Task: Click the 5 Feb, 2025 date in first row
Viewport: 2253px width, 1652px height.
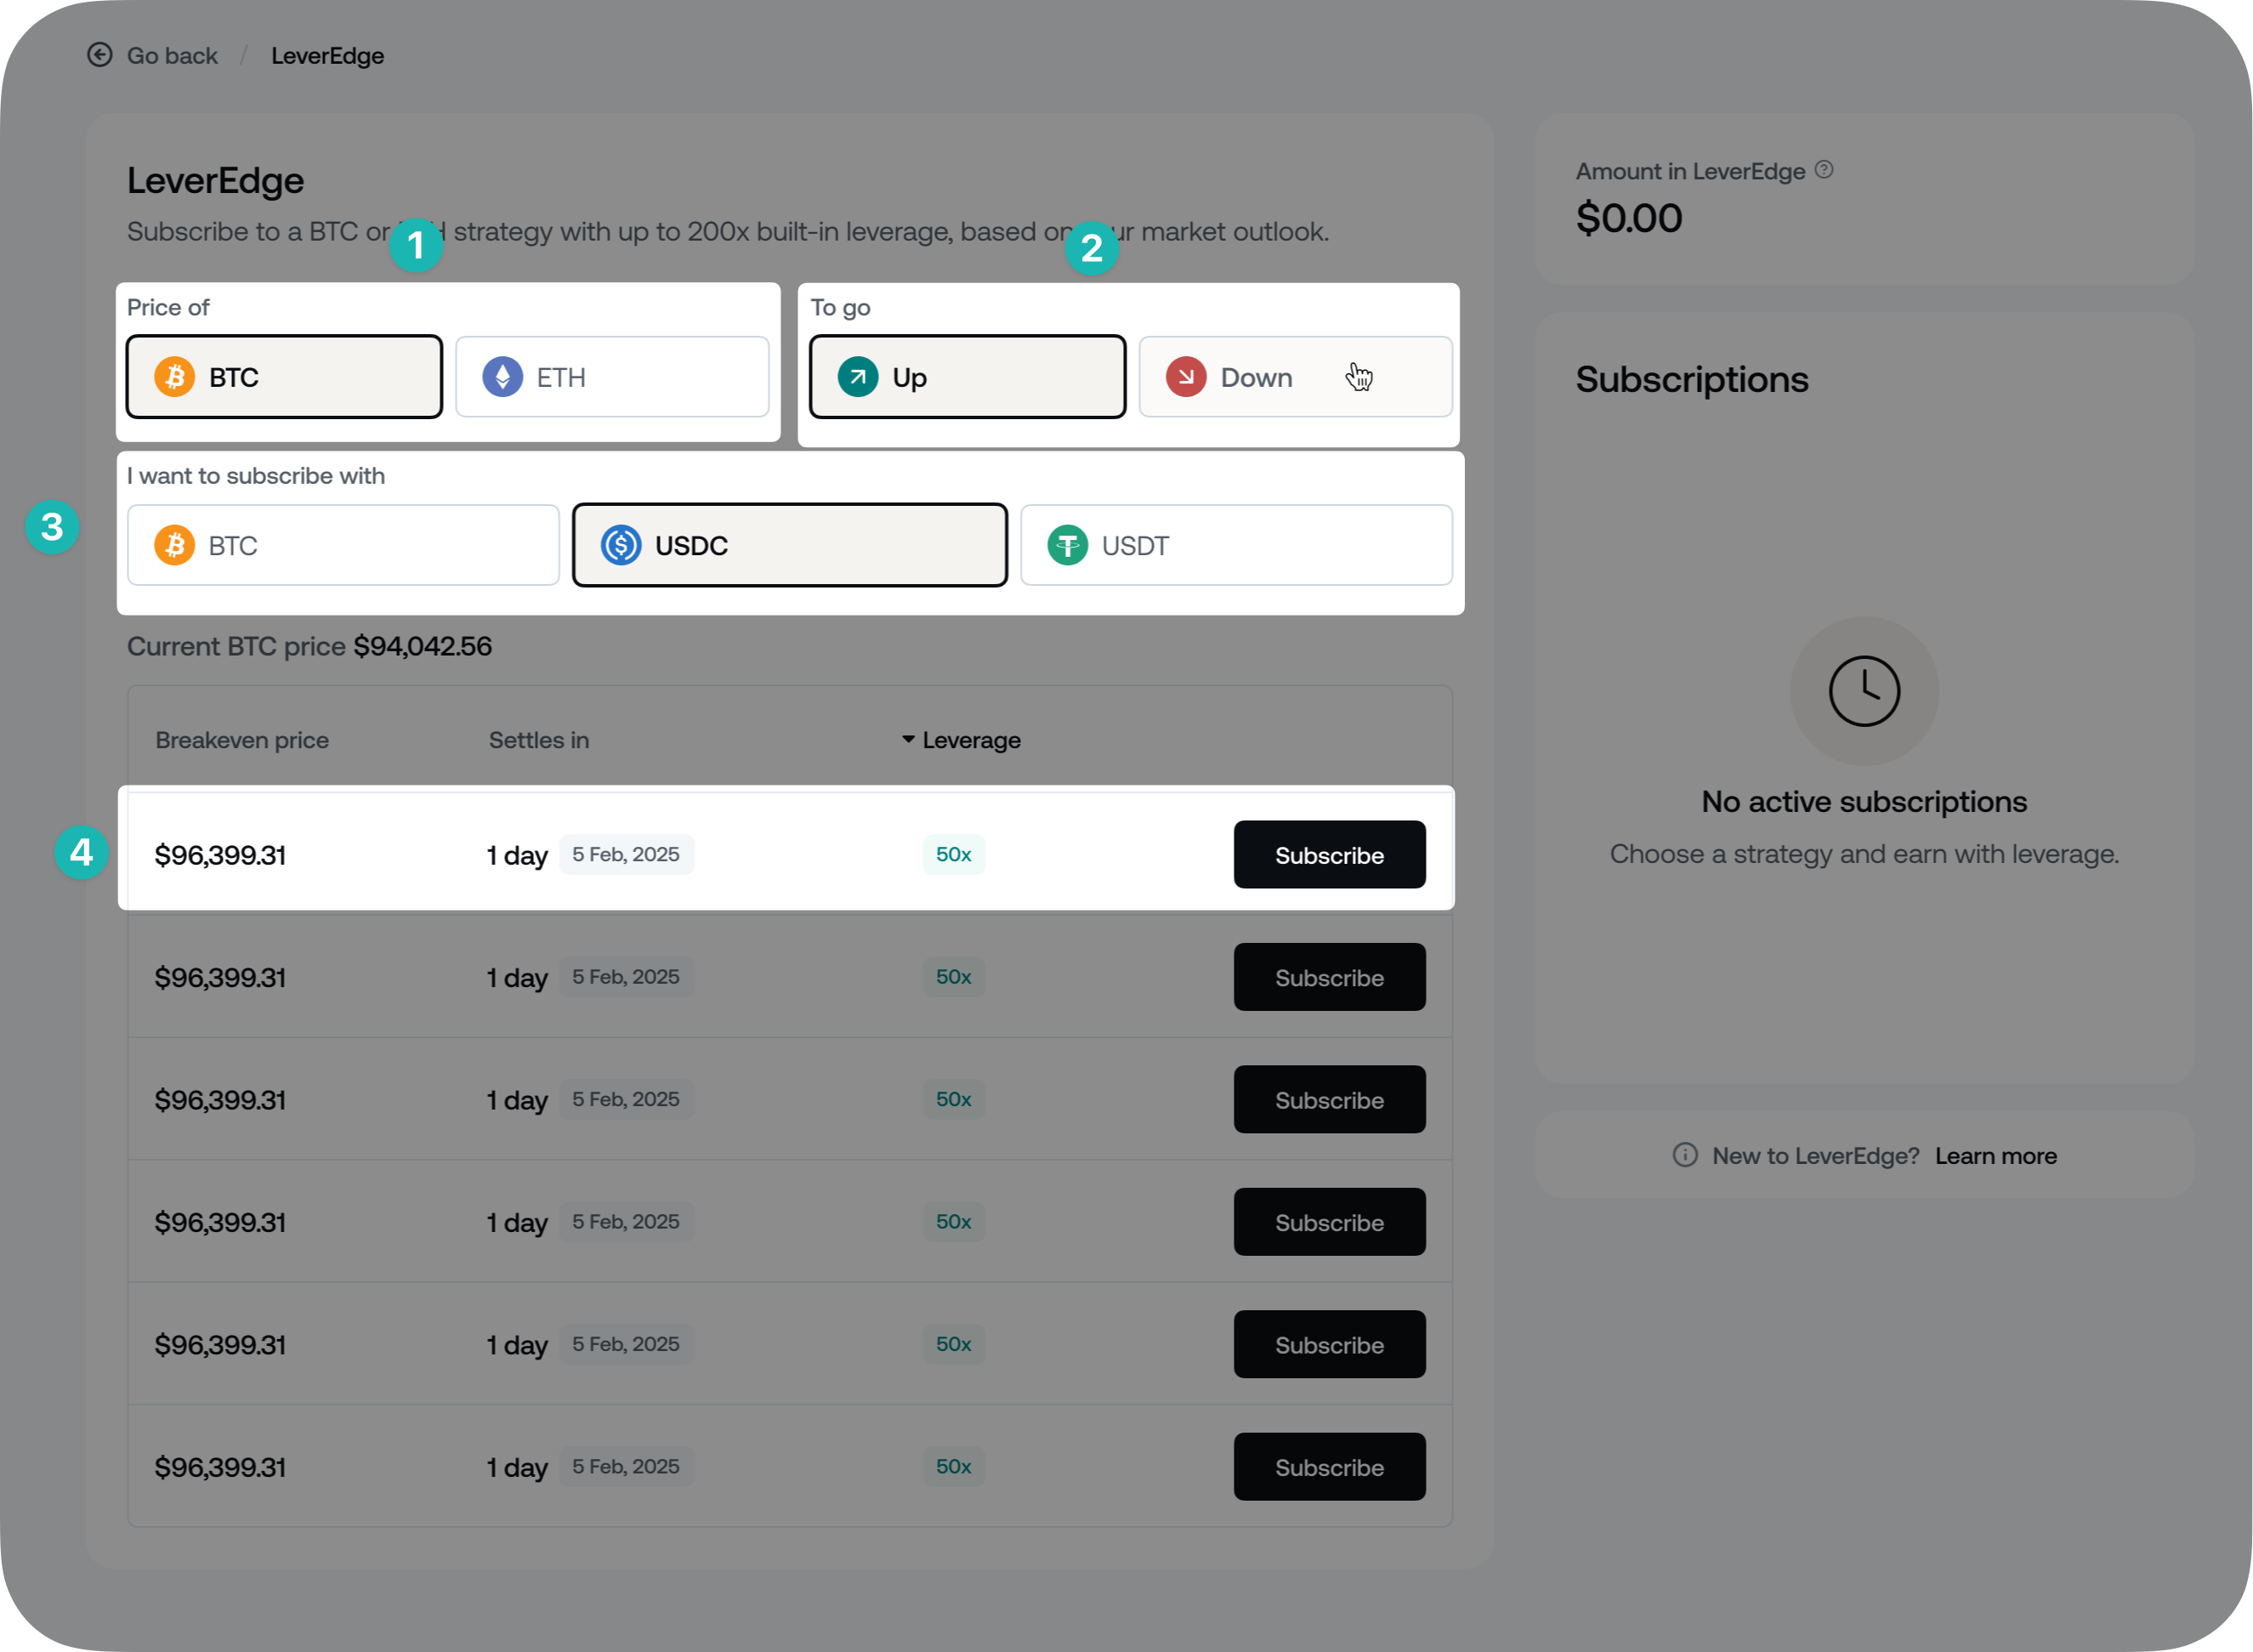Action: (626, 854)
